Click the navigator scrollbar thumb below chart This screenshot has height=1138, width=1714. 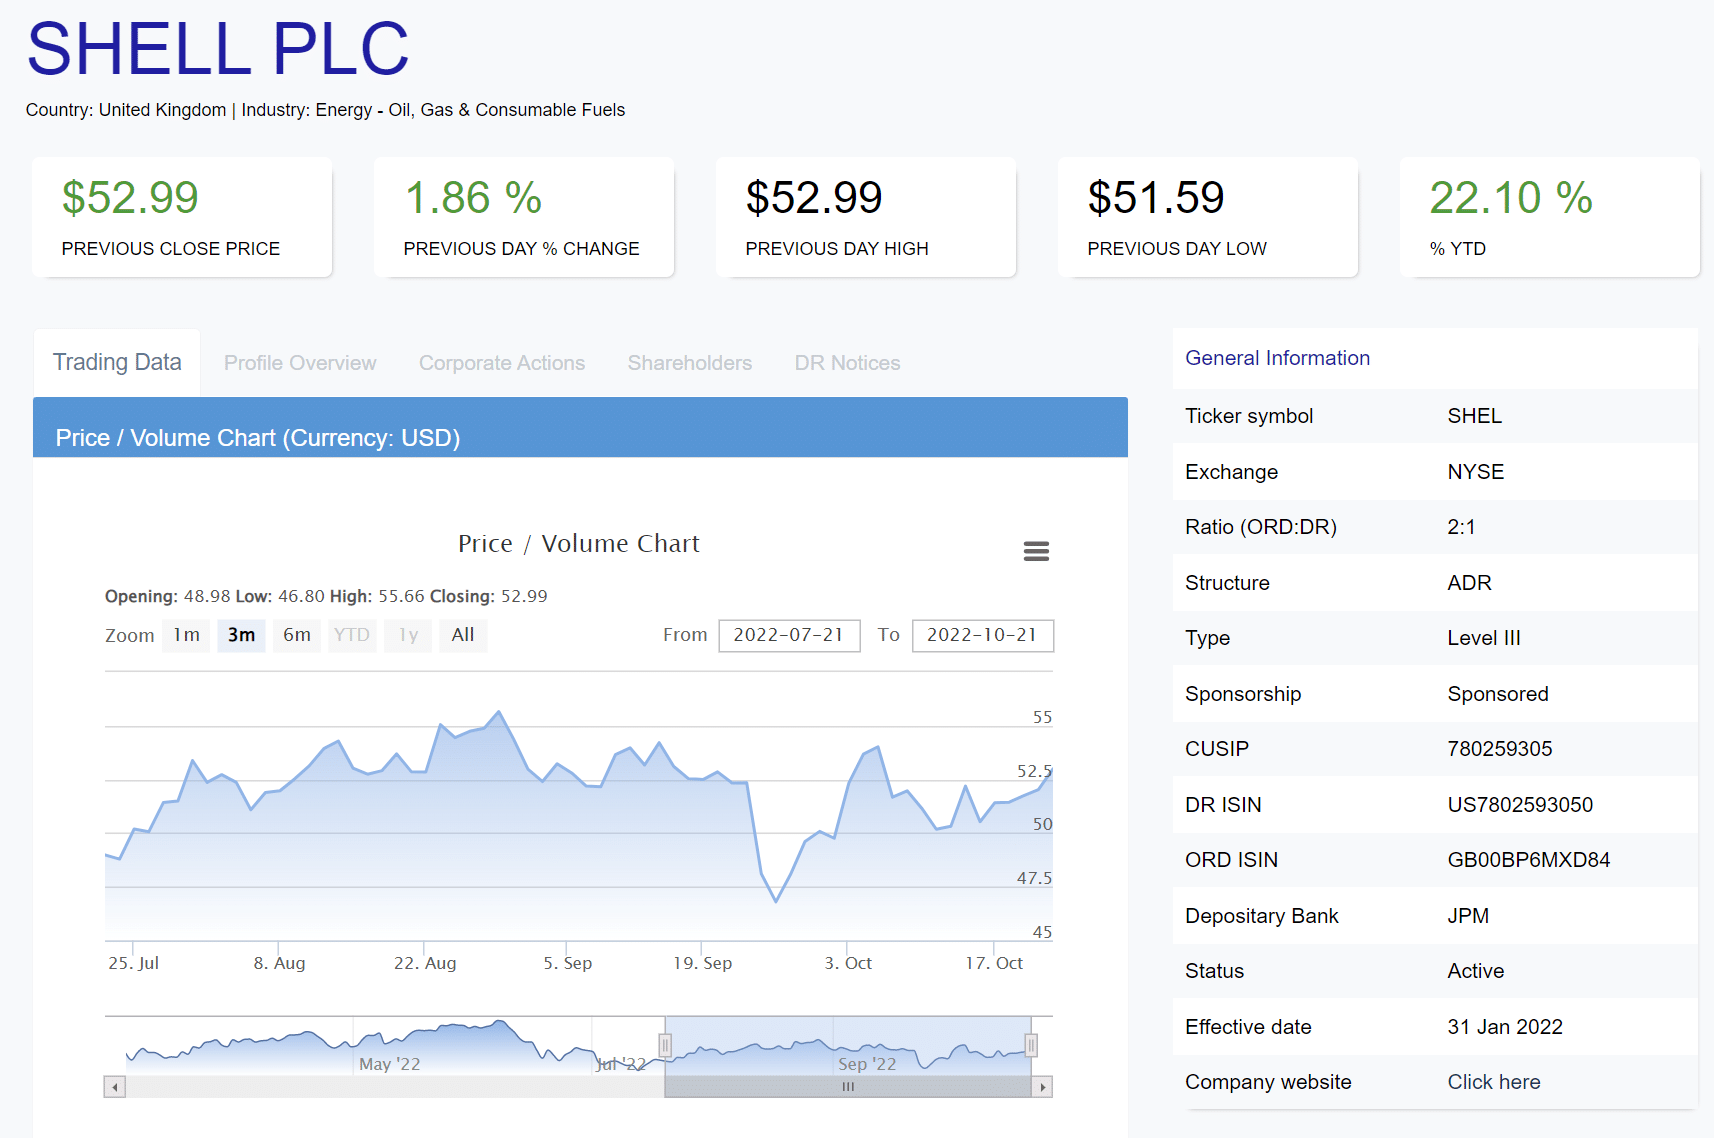tap(848, 1086)
